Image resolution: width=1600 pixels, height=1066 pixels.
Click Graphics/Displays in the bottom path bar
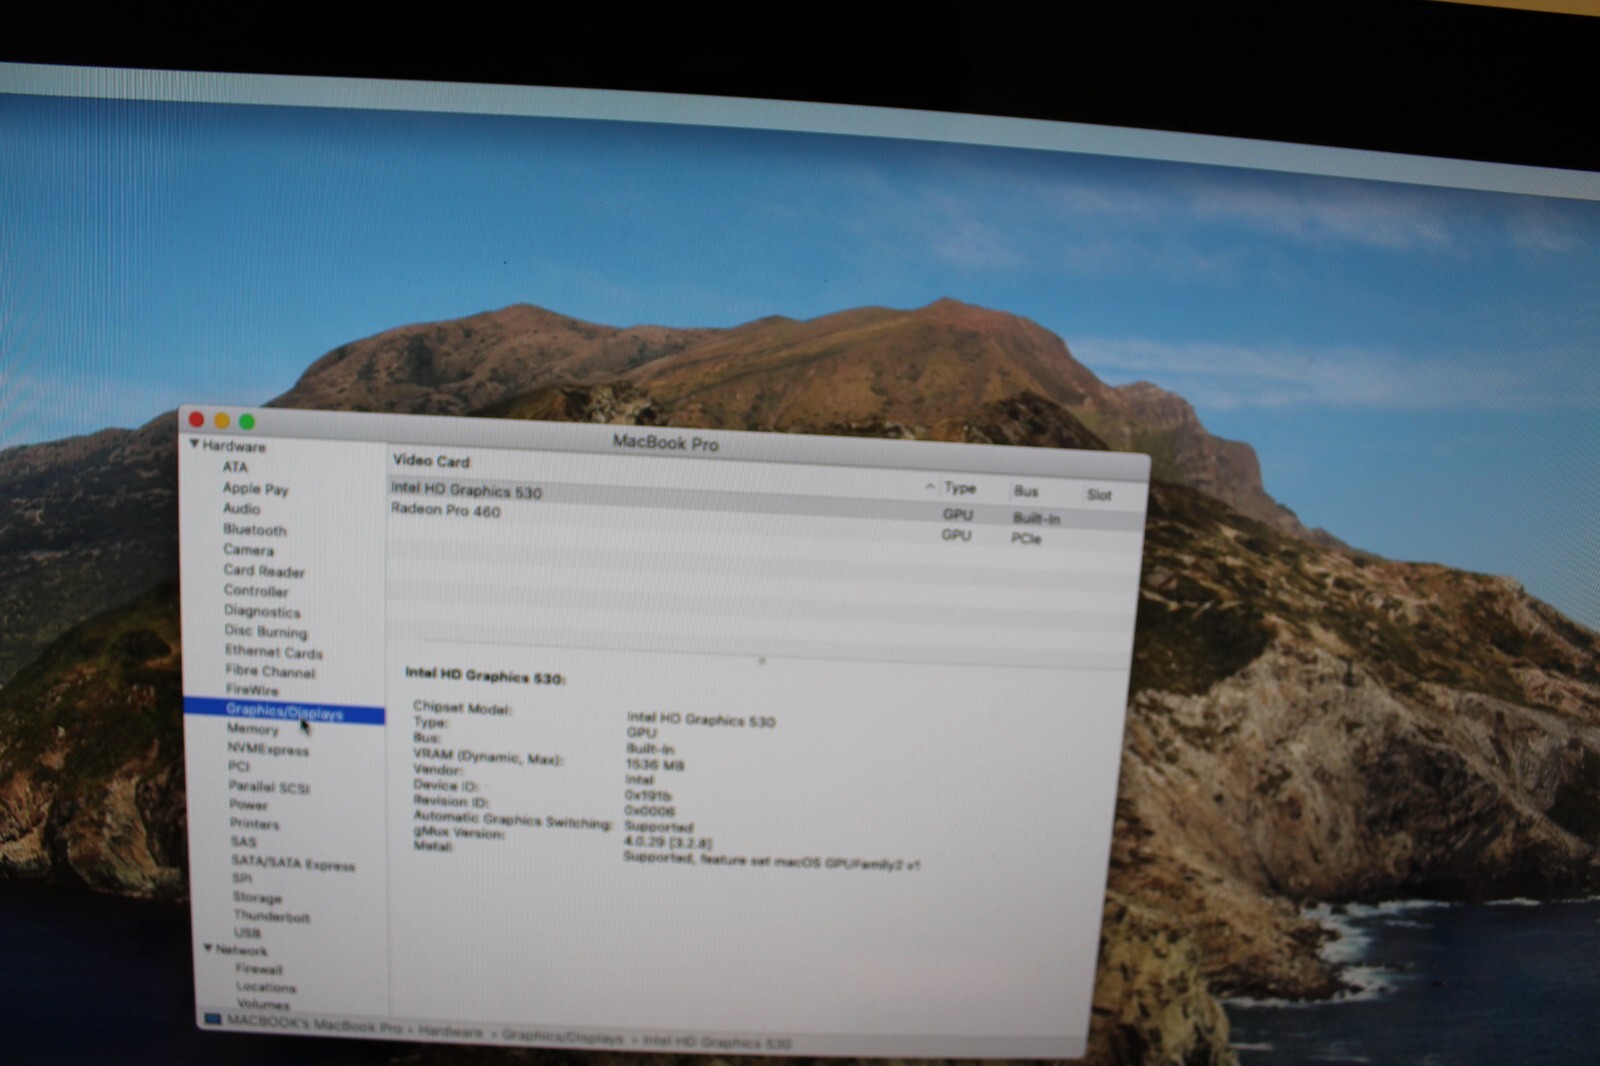click(563, 1037)
